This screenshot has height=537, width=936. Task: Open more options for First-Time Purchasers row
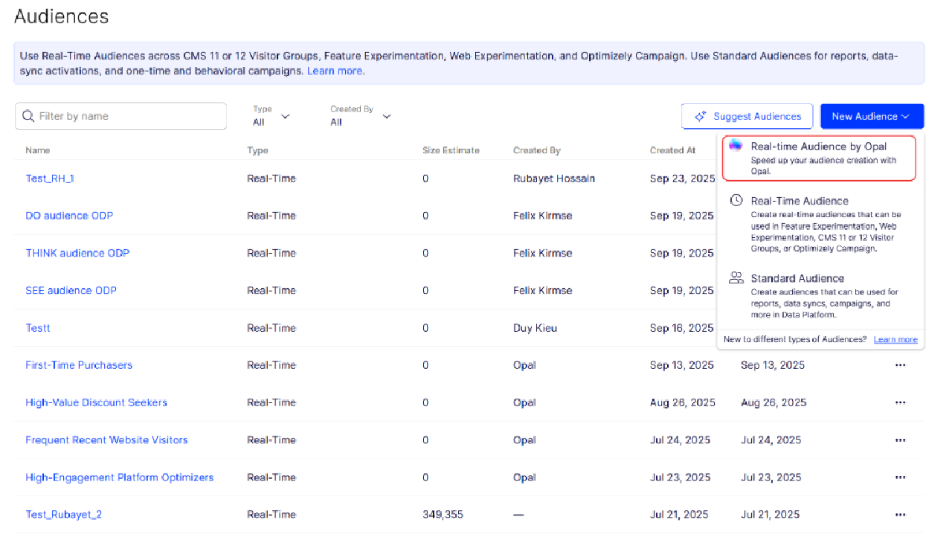pos(900,365)
